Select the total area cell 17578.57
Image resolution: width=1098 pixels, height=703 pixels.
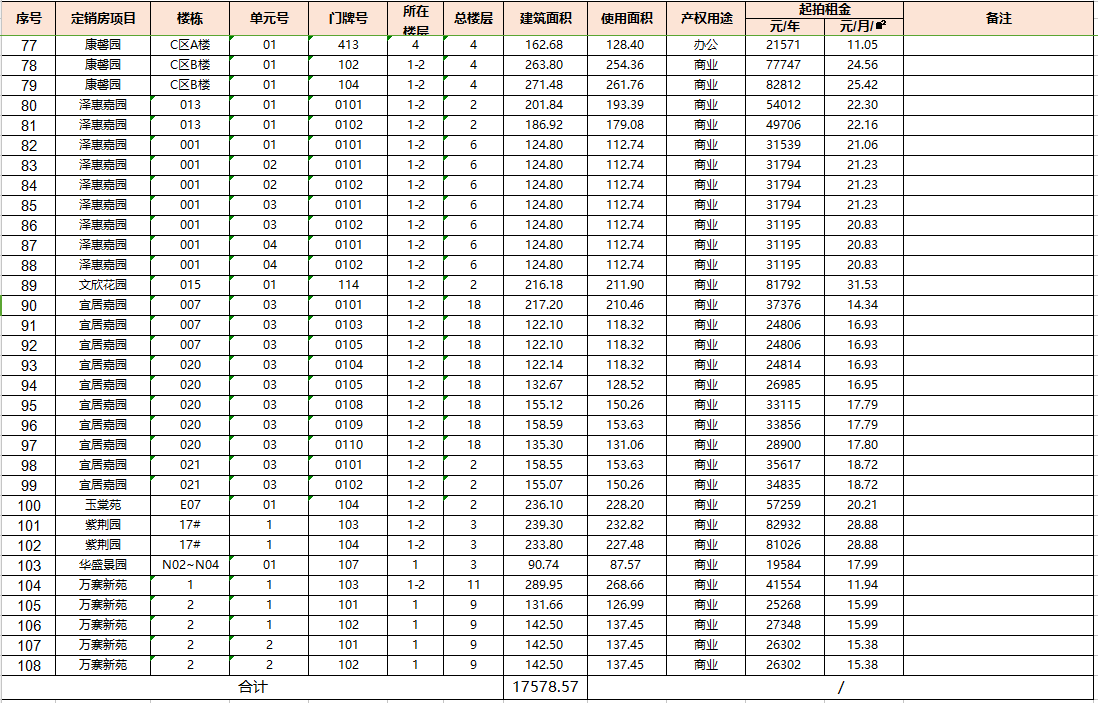point(545,687)
